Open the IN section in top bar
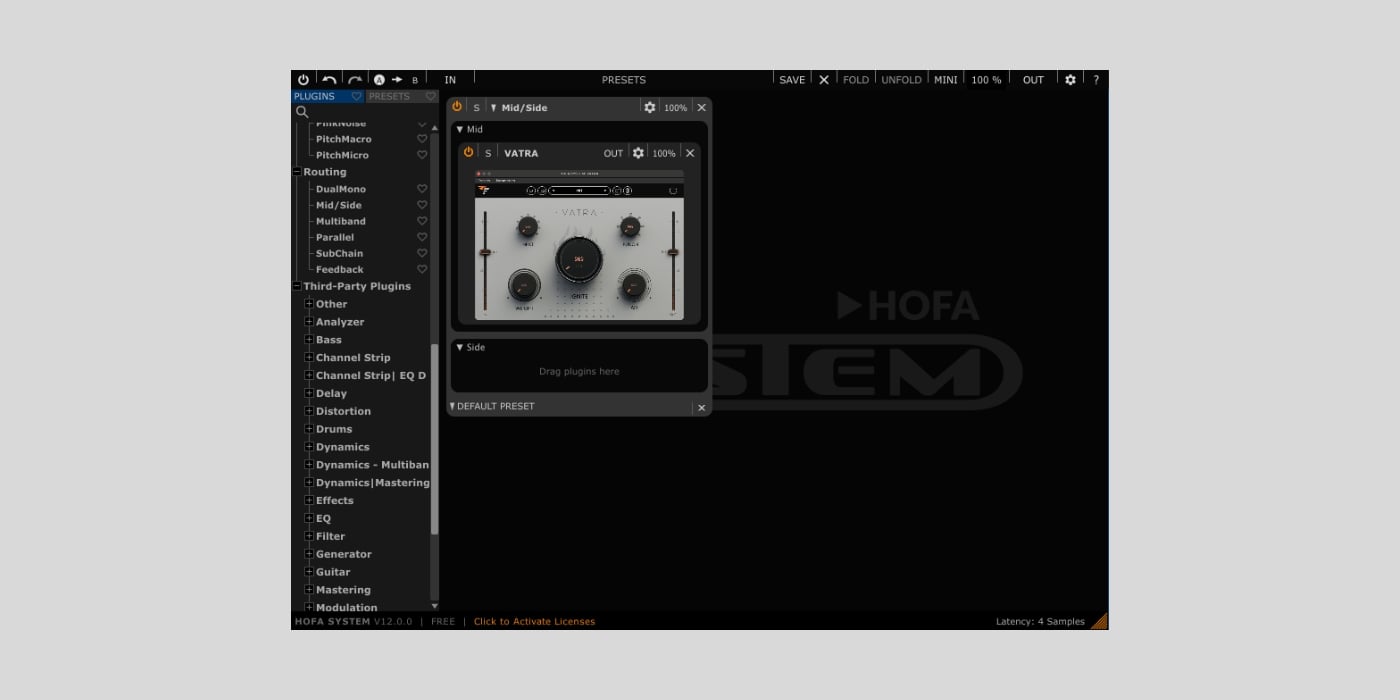1400x700 pixels. [x=450, y=80]
